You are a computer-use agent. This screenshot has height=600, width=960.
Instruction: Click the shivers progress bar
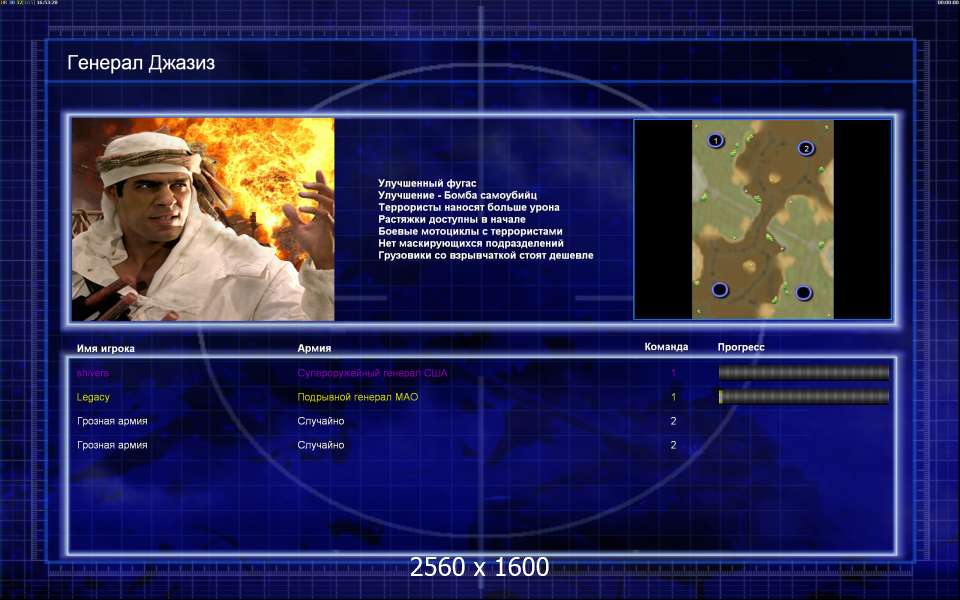pos(803,373)
